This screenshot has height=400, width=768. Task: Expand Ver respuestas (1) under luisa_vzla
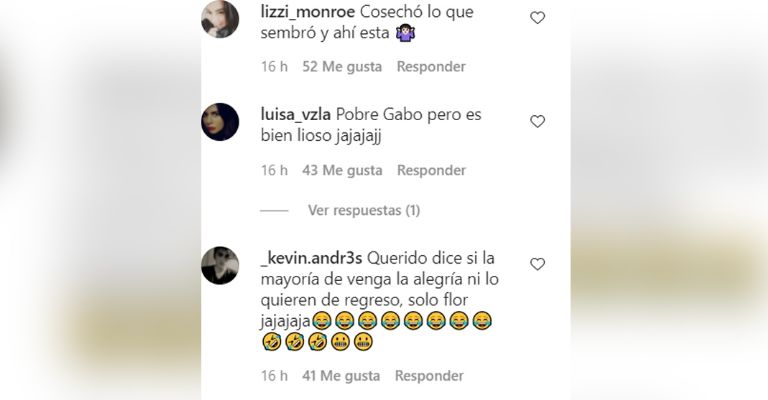pyautogui.click(x=364, y=211)
